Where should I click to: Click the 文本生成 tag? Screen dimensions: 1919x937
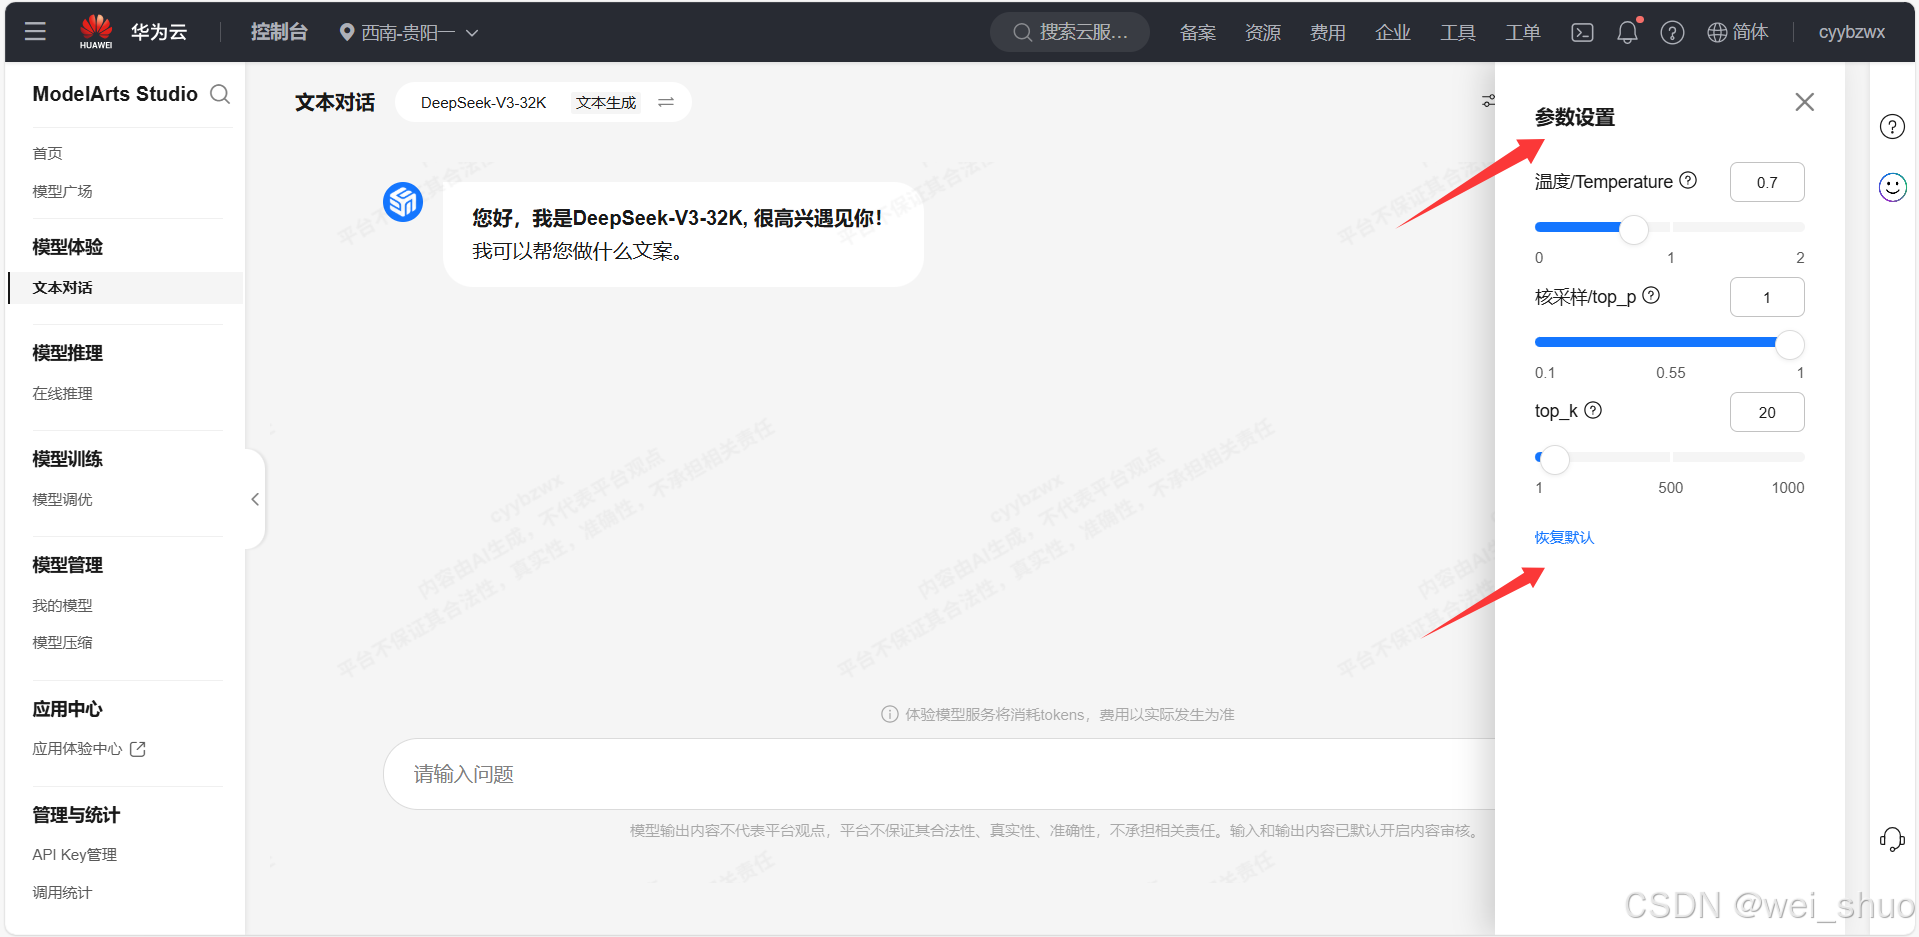pos(606,102)
